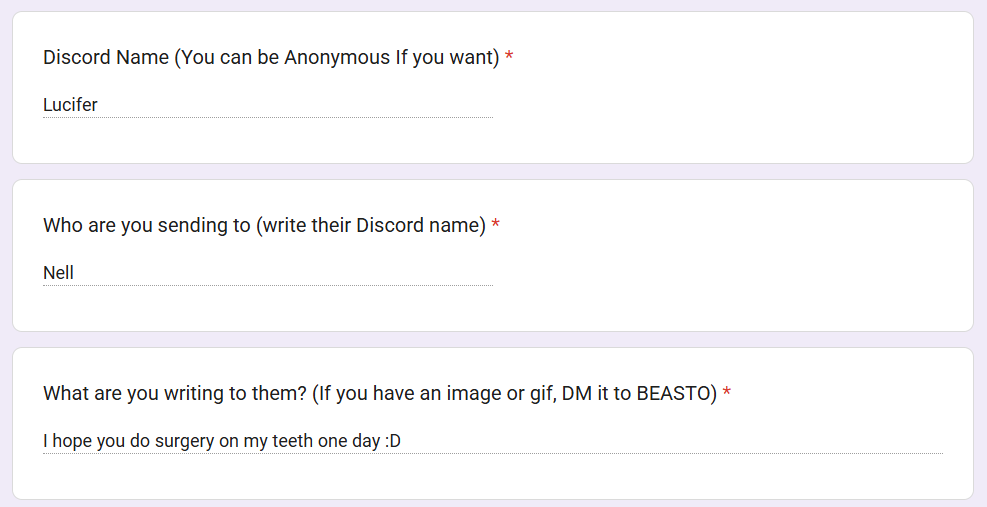The image size is (987, 507).
Task: Click the required asterisk beside Discord Name question
Action: pyautogui.click(x=509, y=58)
